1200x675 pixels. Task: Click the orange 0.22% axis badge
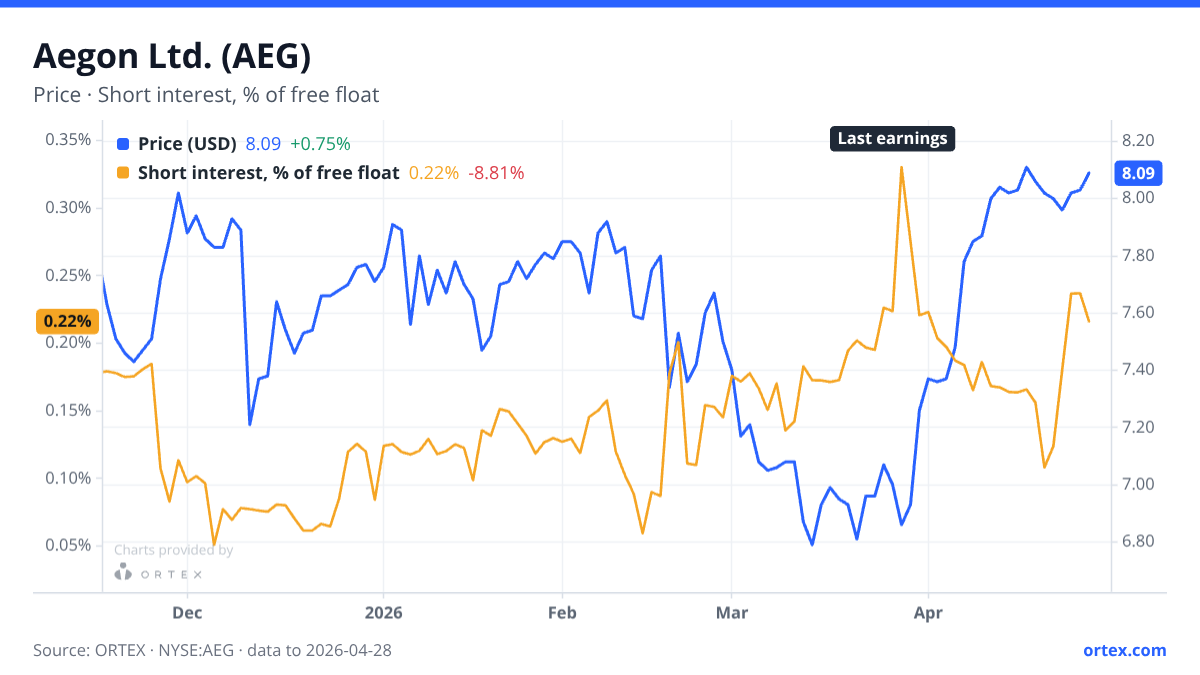pyautogui.click(x=67, y=321)
